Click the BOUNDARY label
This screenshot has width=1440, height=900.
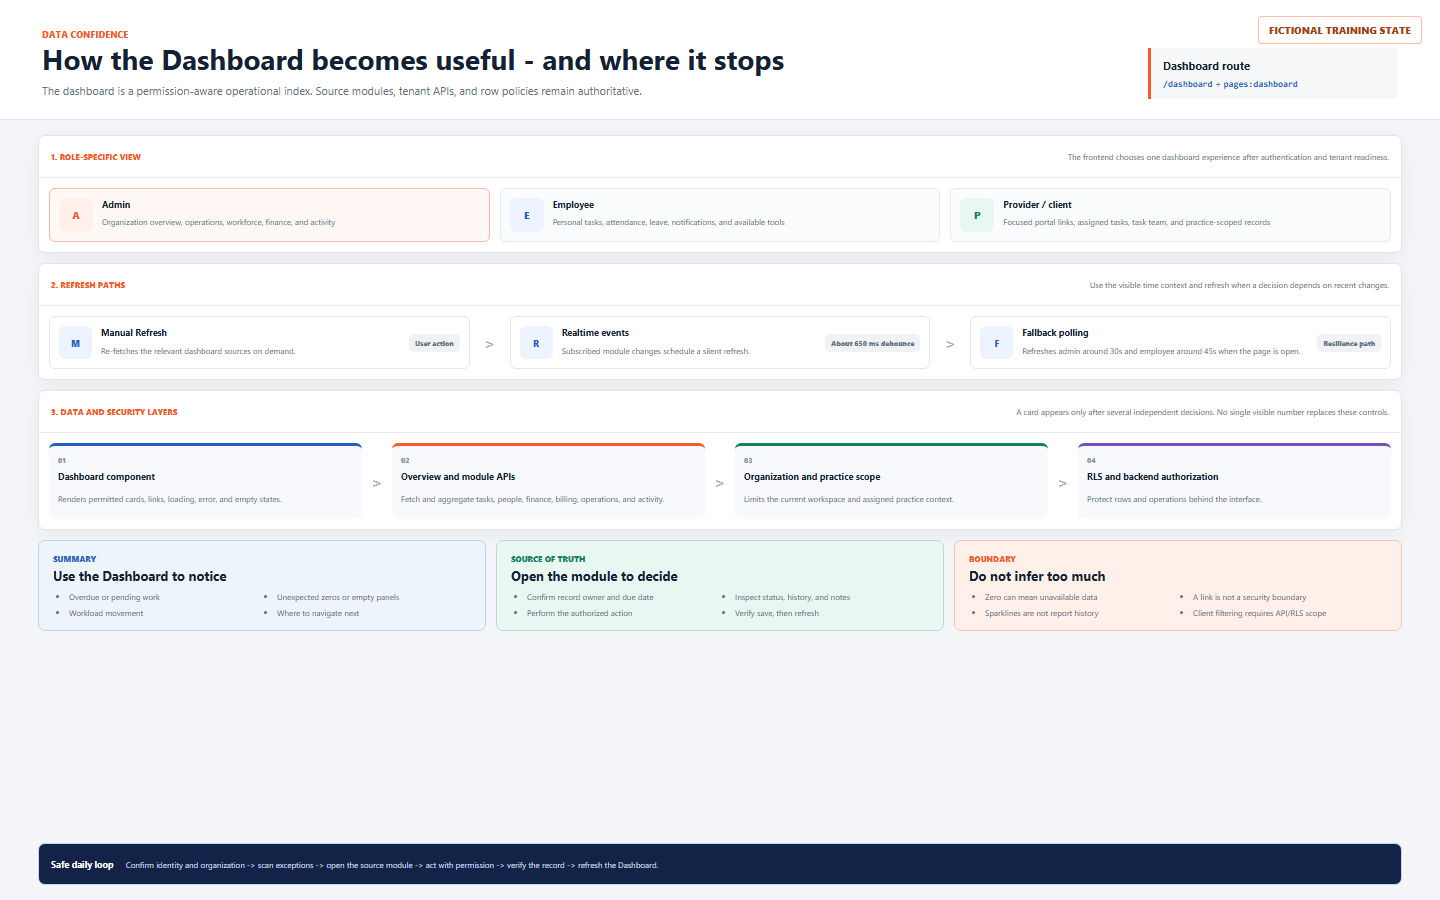tap(992, 559)
